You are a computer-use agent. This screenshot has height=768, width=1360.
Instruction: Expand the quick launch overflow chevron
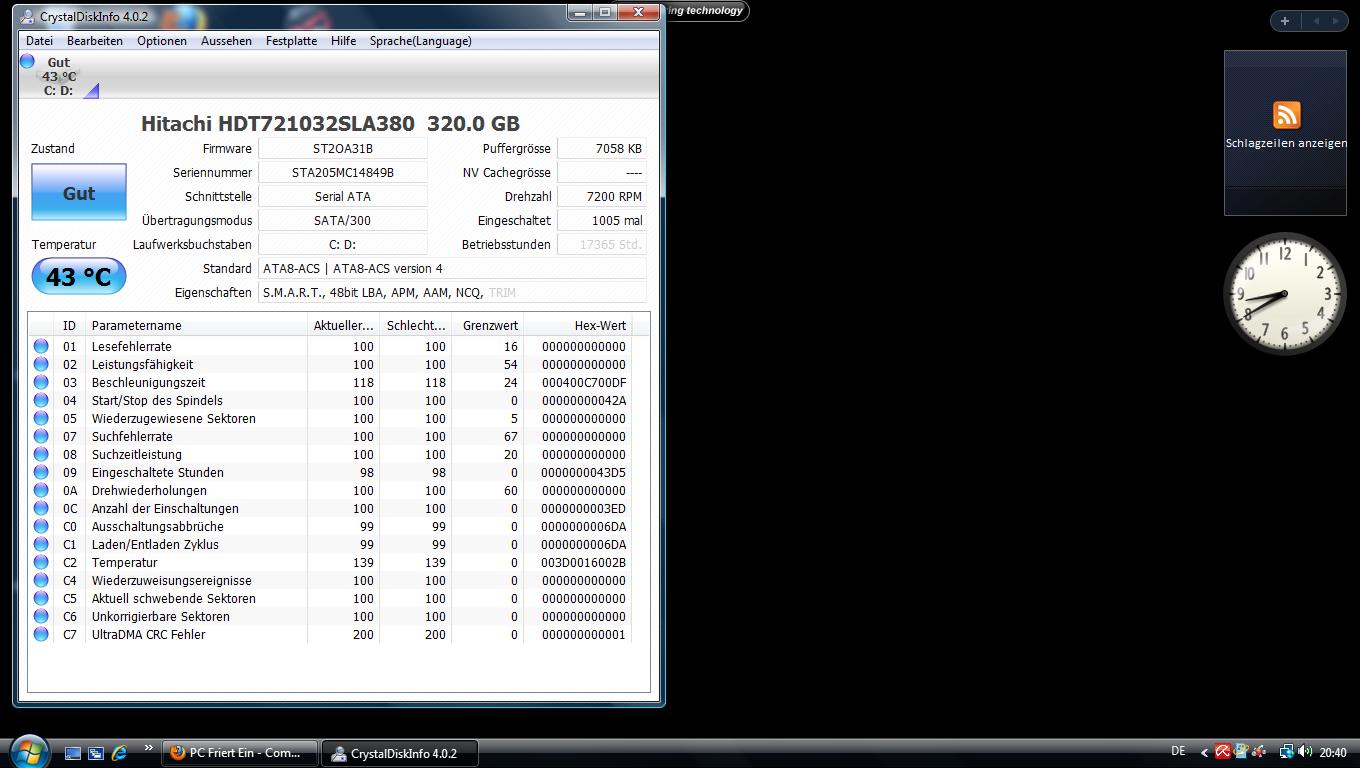[149, 748]
